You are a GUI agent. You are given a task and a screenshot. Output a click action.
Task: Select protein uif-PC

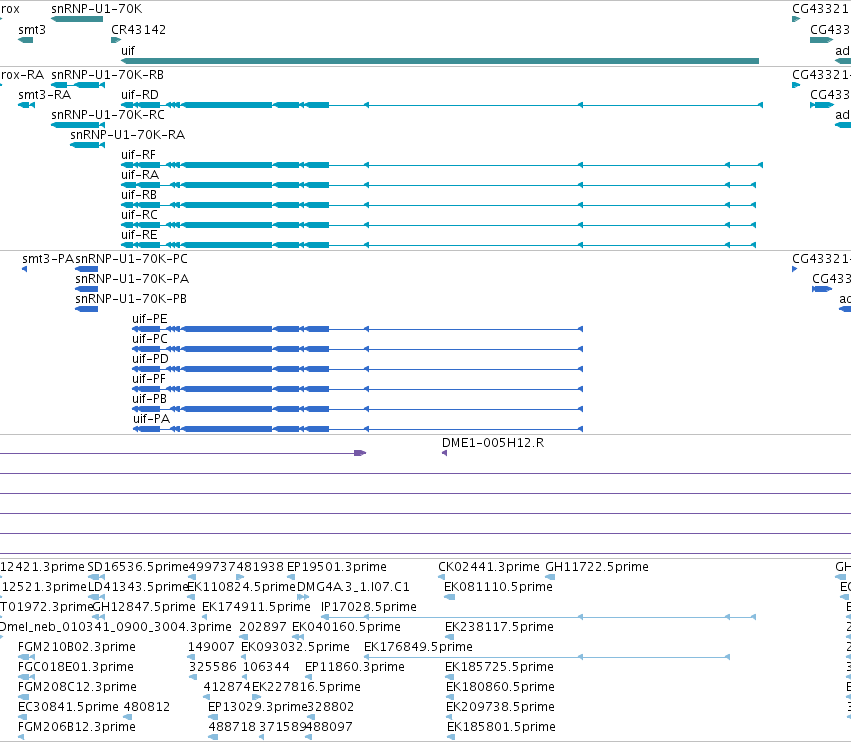pyautogui.click(x=358, y=349)
